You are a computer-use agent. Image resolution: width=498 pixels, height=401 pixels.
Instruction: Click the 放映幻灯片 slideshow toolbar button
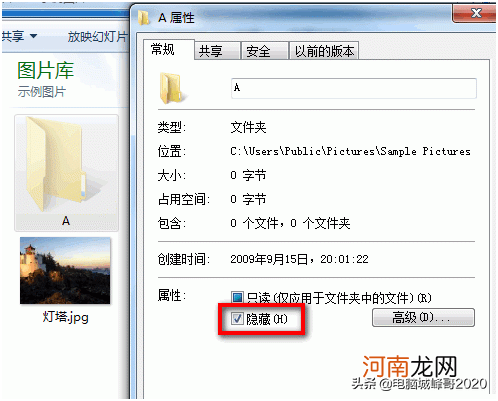[97, 36]
